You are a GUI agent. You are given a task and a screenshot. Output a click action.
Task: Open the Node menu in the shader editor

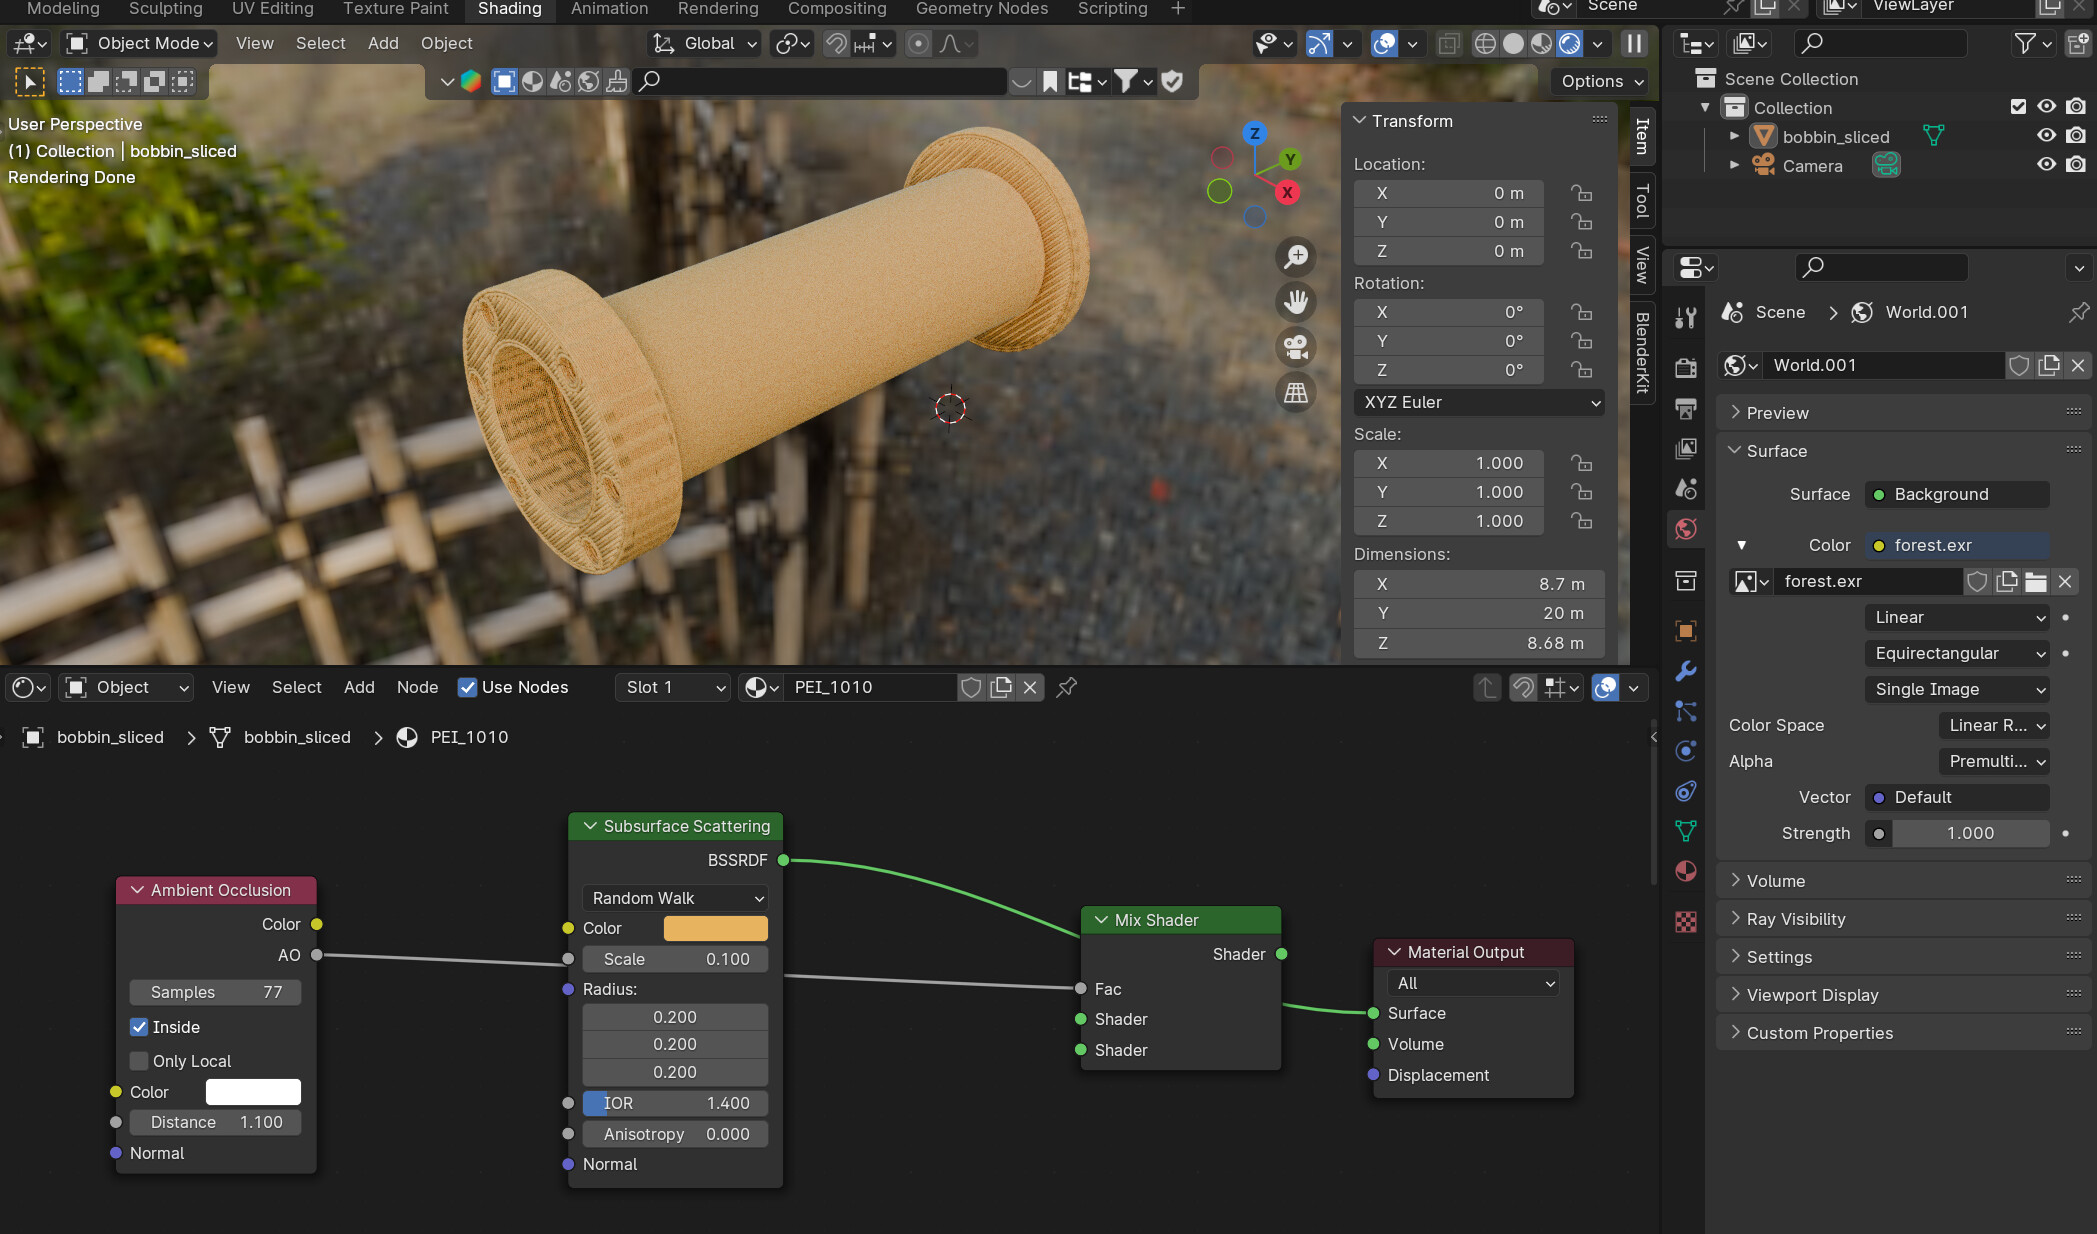point(417,687)
